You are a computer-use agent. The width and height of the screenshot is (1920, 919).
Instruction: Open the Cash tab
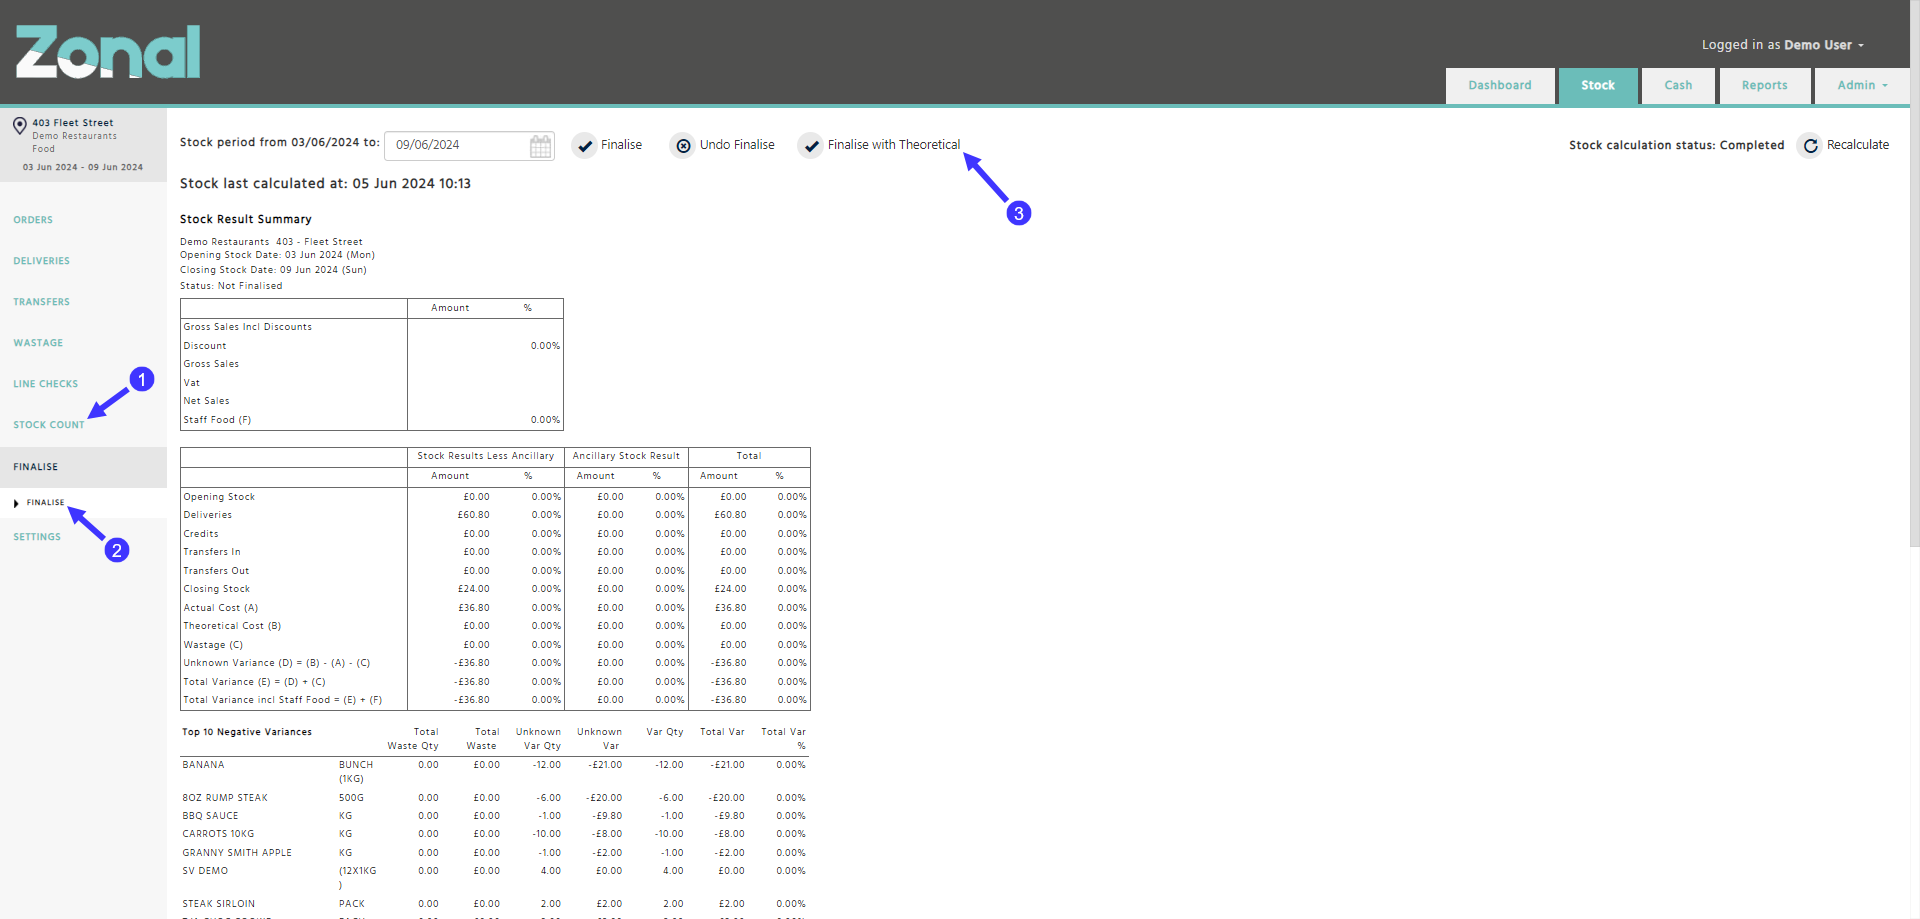click(x=1678, y=86)
